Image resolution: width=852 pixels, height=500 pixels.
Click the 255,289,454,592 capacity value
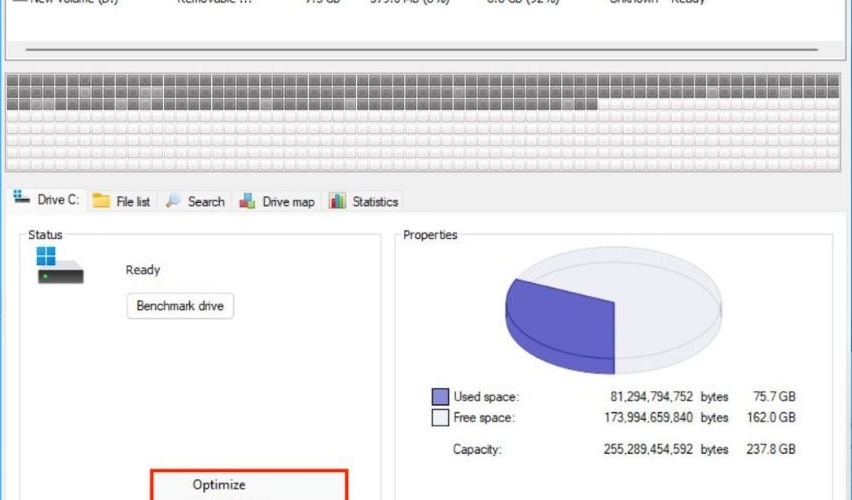click(647, 449)
